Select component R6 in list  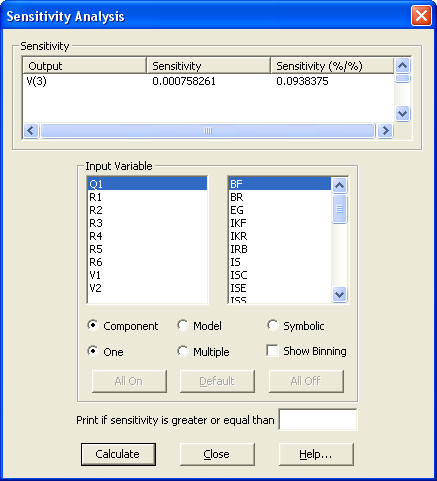click(147, 262)
